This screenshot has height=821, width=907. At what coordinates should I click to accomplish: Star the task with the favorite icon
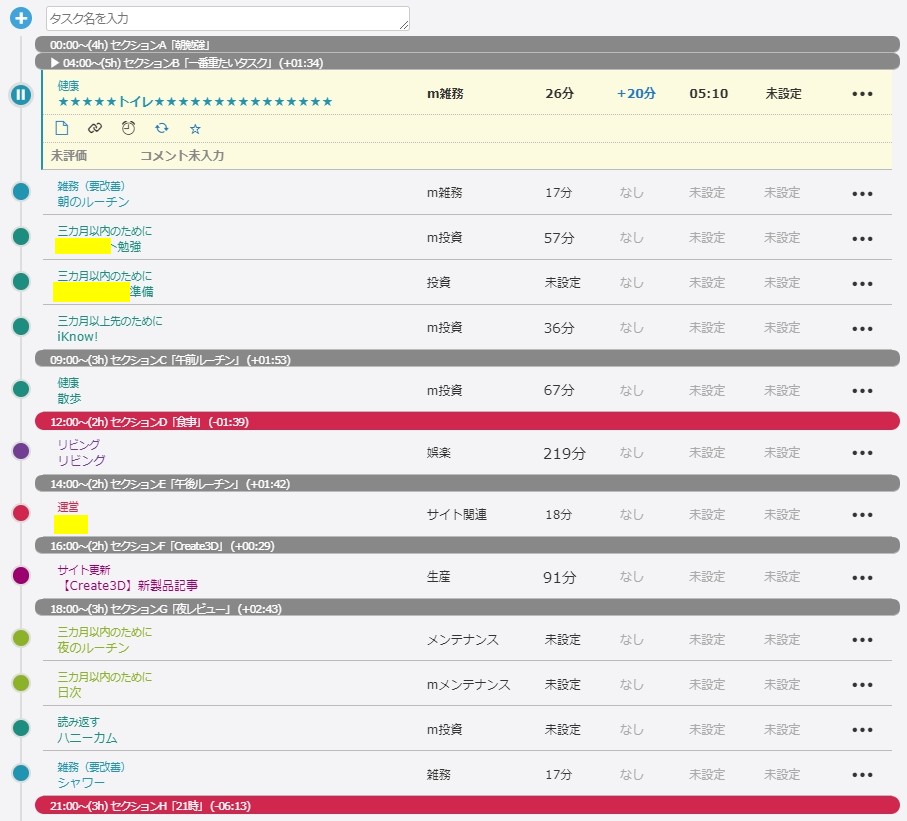[195, 129]
